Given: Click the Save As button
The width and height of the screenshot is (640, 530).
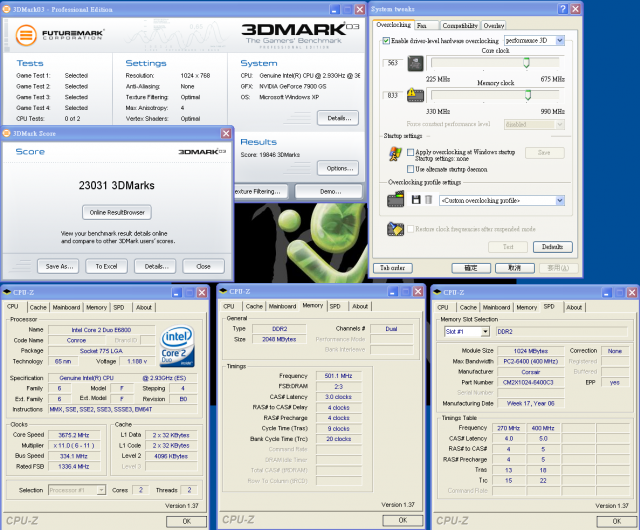Looking at the screenshot, I should point(58,266).
